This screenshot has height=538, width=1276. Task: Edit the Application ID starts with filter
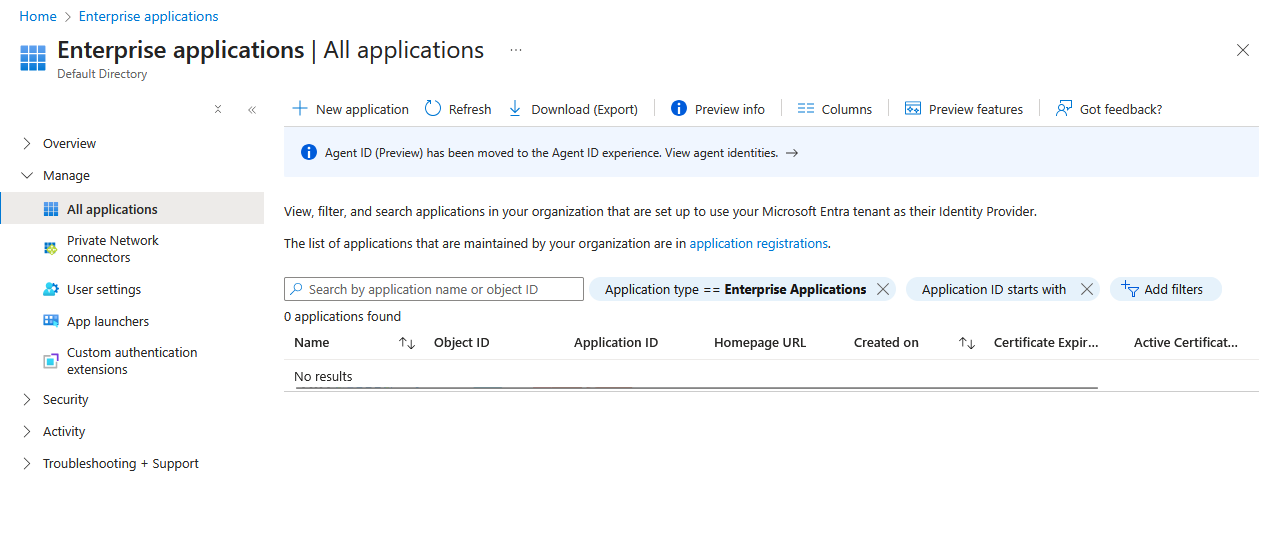(x=994, y=289)
